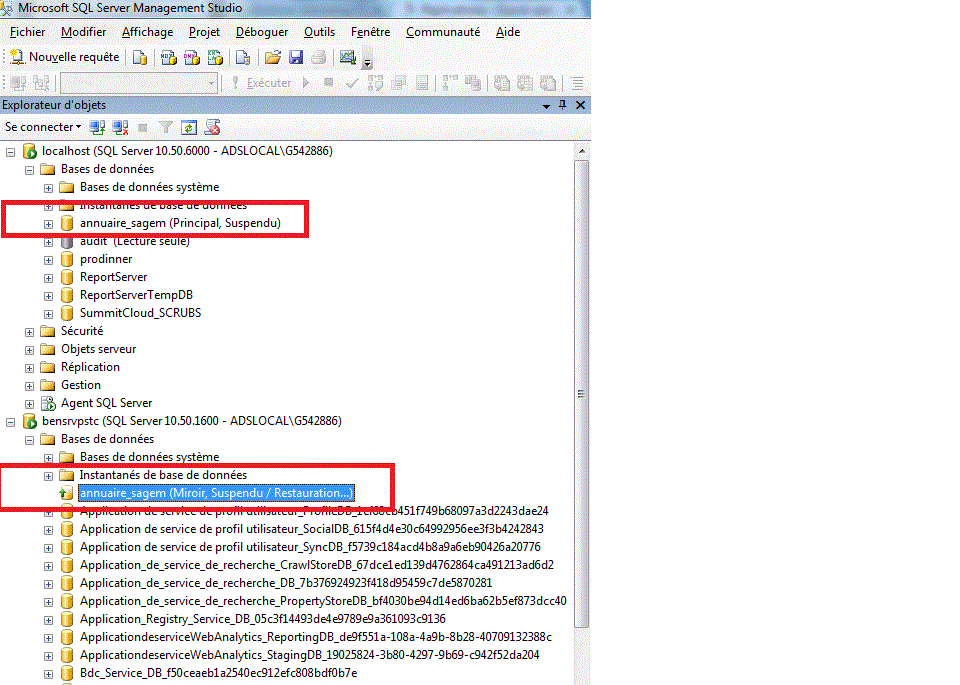This screenshot has height=685, width=960.
Task: Click the Objets serveur folder icon
Action: tap(48, 349)
